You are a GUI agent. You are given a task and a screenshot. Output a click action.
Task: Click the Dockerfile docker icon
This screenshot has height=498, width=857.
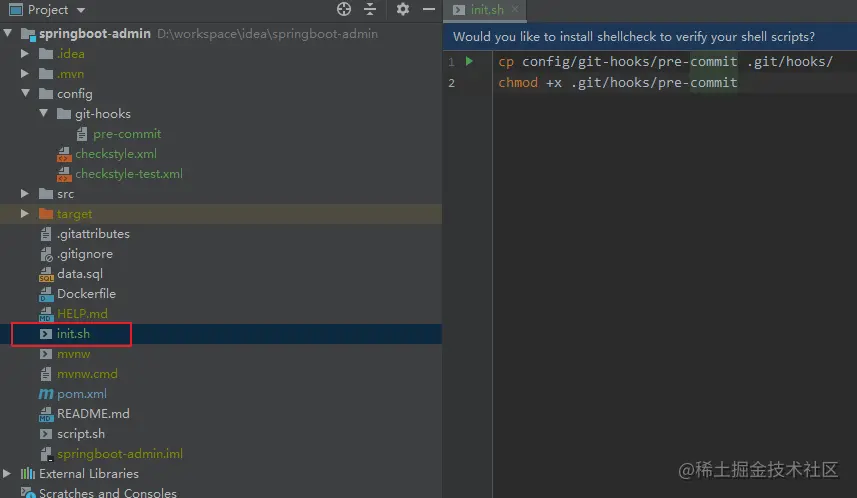point(46,294)
